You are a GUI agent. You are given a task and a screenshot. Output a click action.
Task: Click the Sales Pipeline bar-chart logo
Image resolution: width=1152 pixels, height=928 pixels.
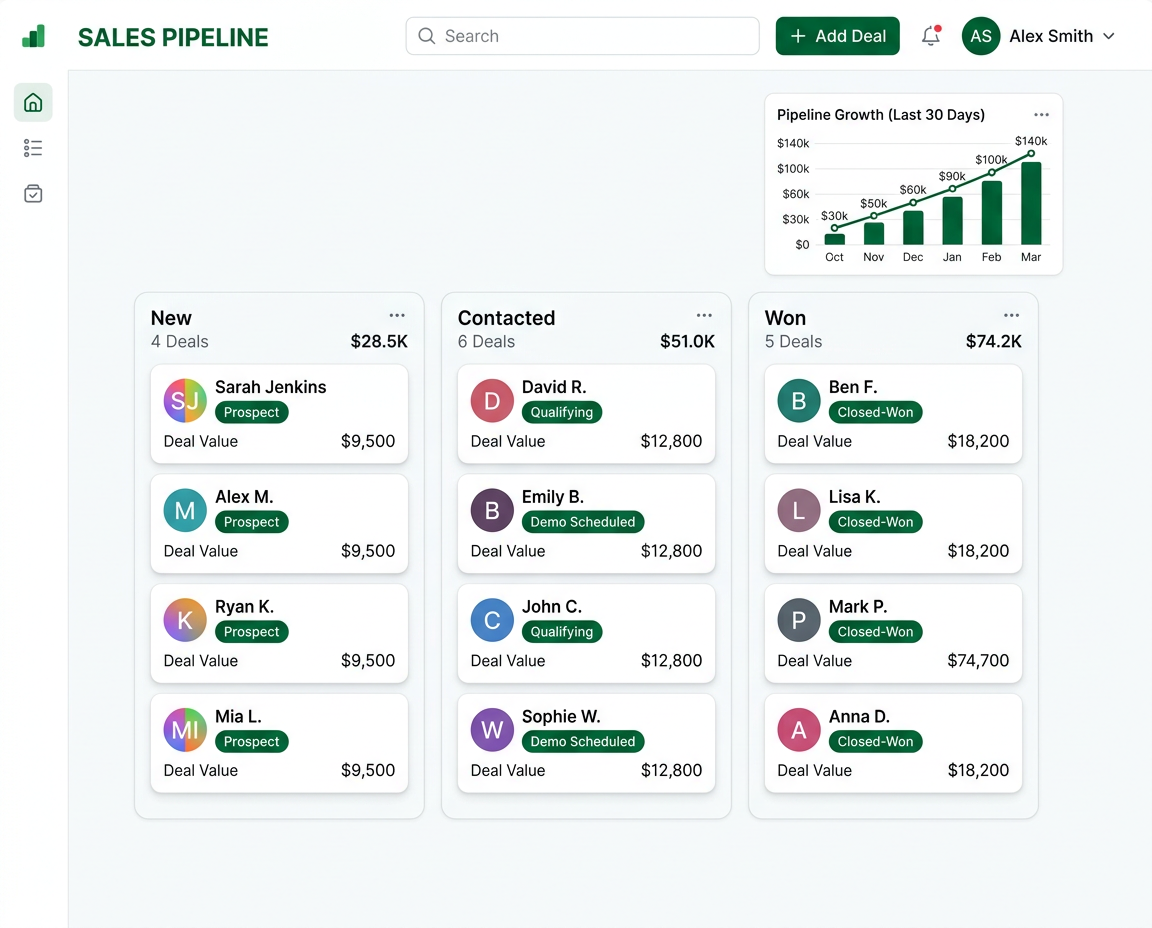click(34, 36)
